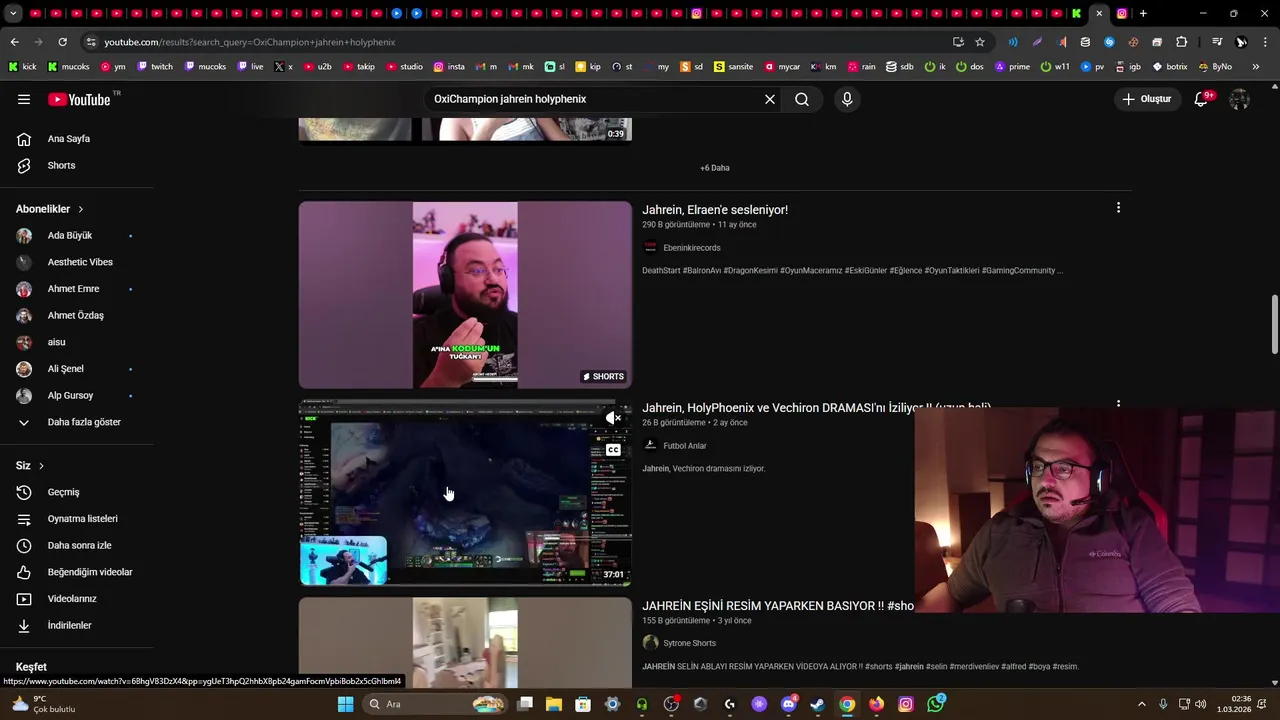Expand the system tray hidden icons

click(1141, 704)
